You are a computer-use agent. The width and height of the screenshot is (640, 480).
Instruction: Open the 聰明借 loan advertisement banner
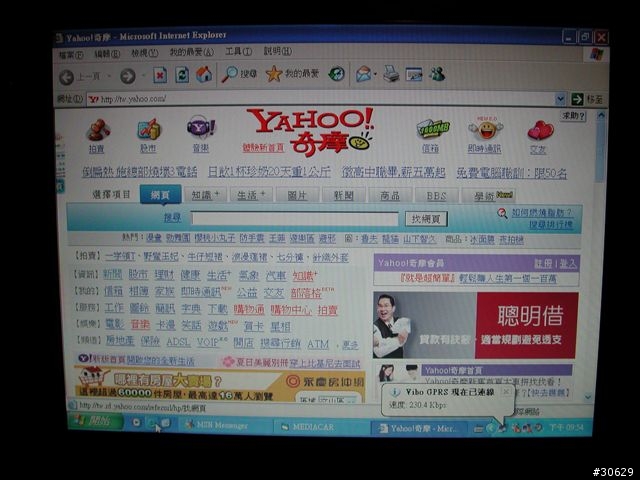pos(476,325)
